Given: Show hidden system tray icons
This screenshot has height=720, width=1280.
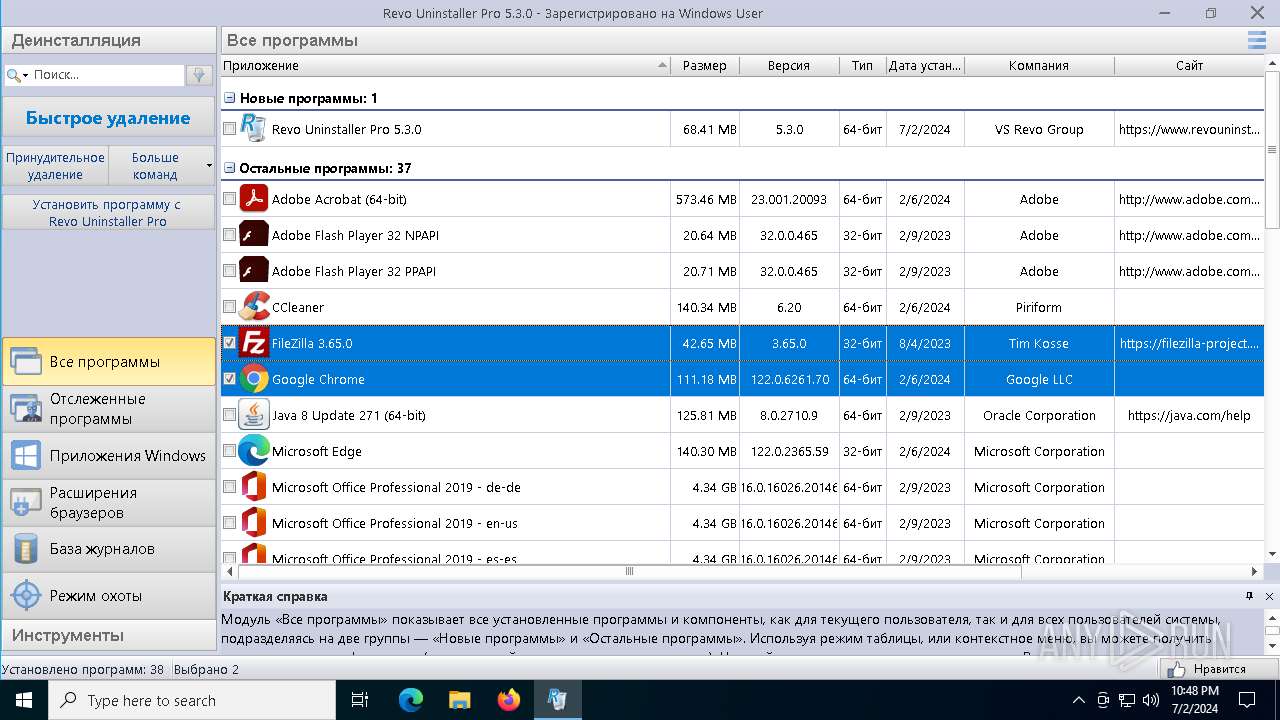Looking at the screenshot, I should (1078, 700).
